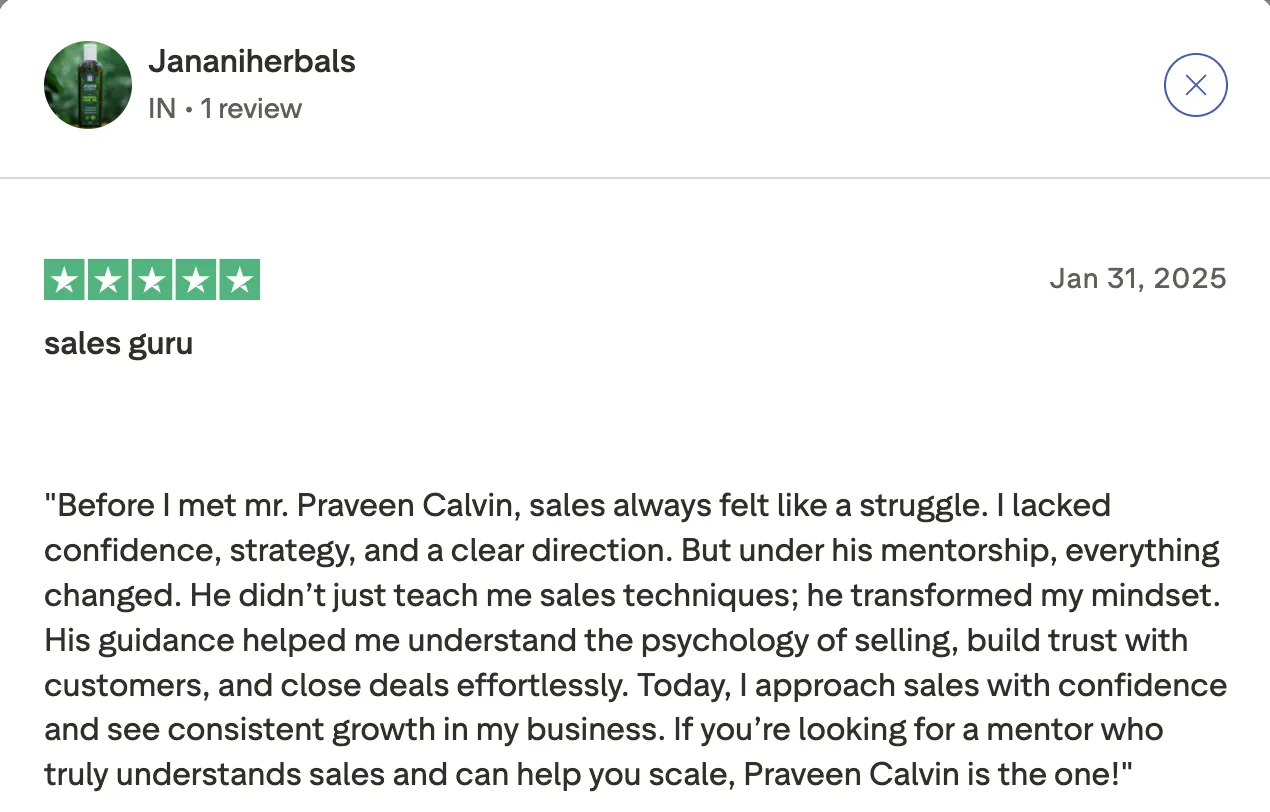1270x812 pixels.
Task: Click the Jananiherbals profile avatar
Action: click(88, 85)
